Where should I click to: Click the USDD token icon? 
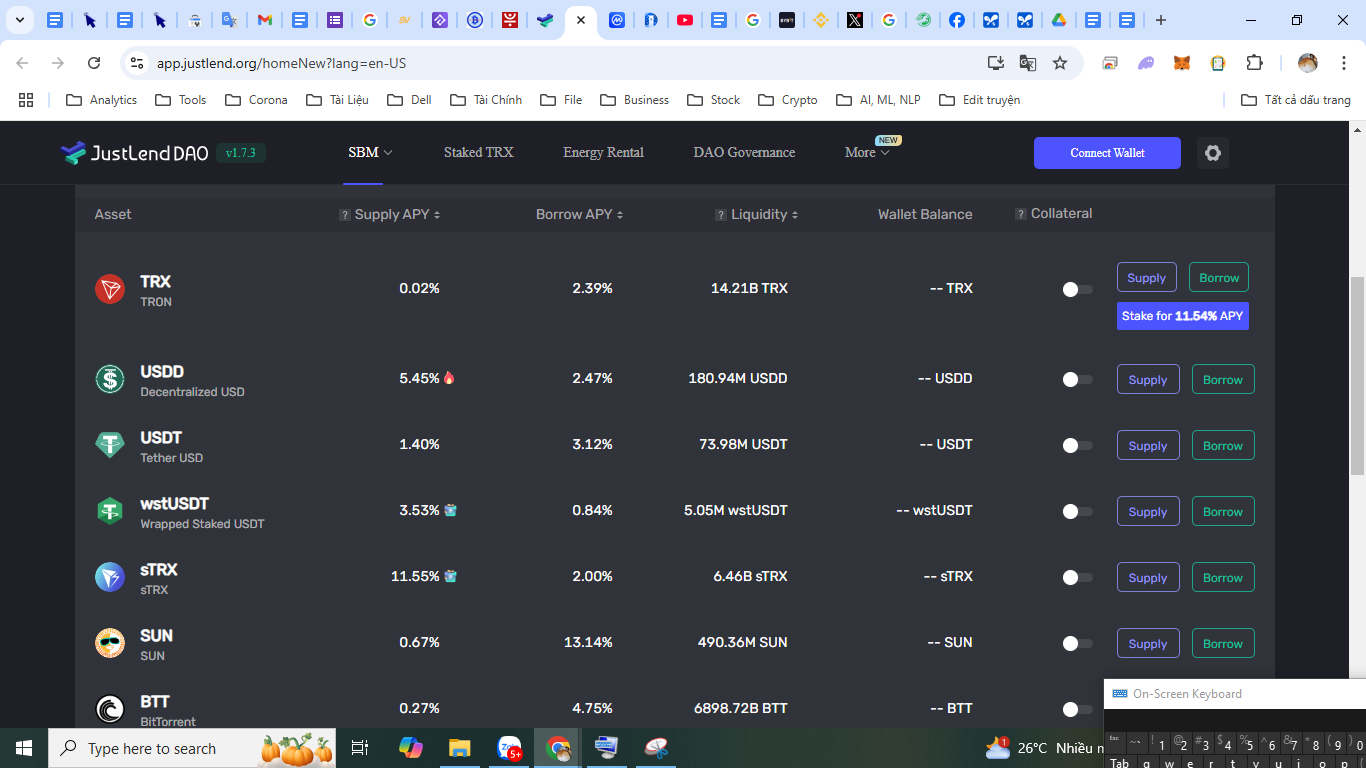coord(110,379)
